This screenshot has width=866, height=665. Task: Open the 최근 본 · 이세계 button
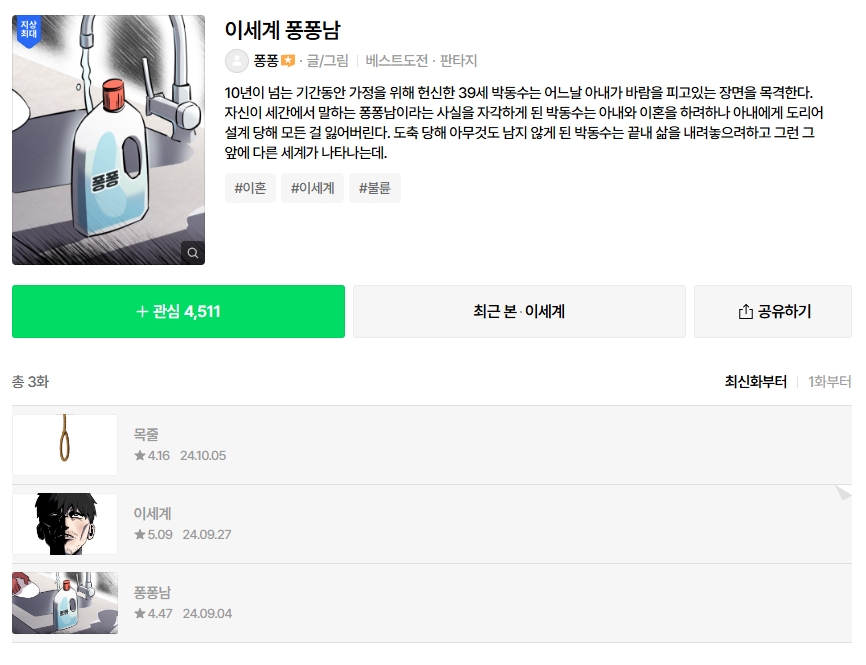pos(519,312)
